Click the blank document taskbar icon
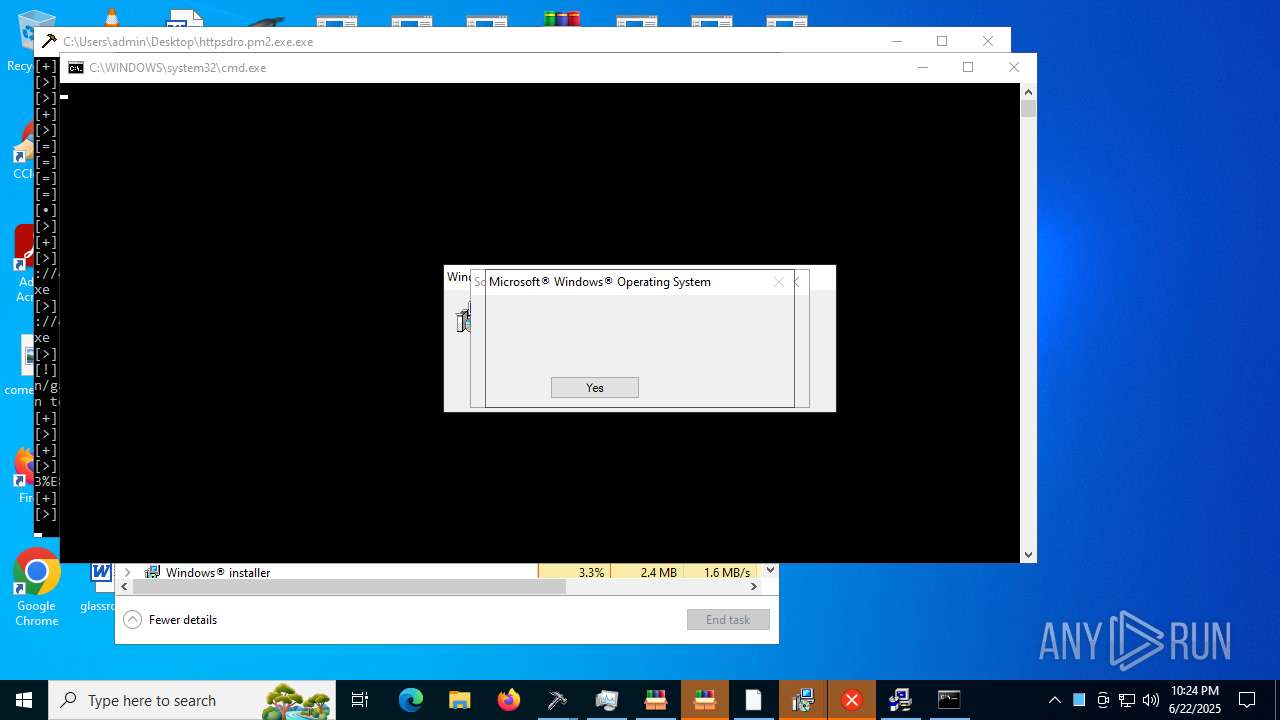1280x720 pixels. 753,700
